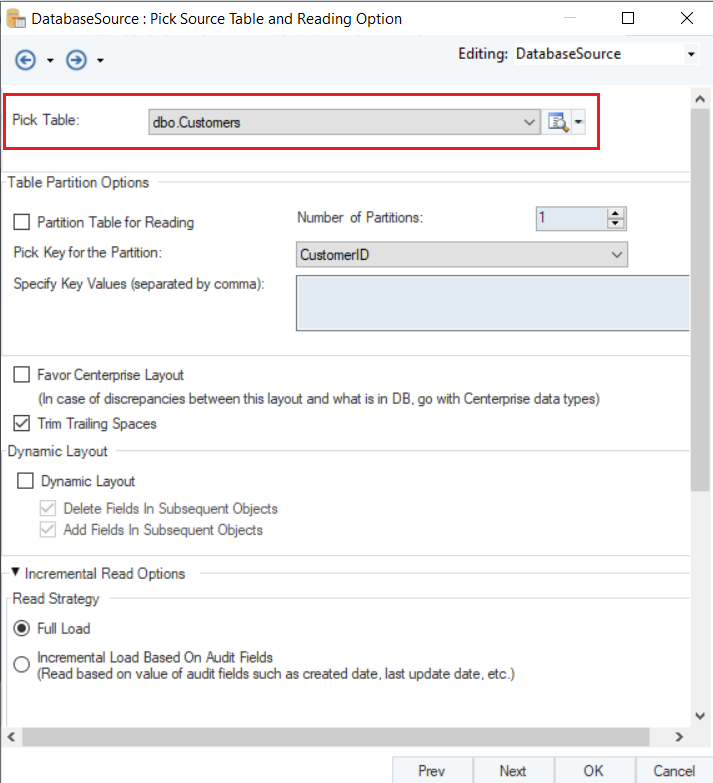Click the Next button
The width and height of the screenshot is (713, 783).
coord(512,770)
